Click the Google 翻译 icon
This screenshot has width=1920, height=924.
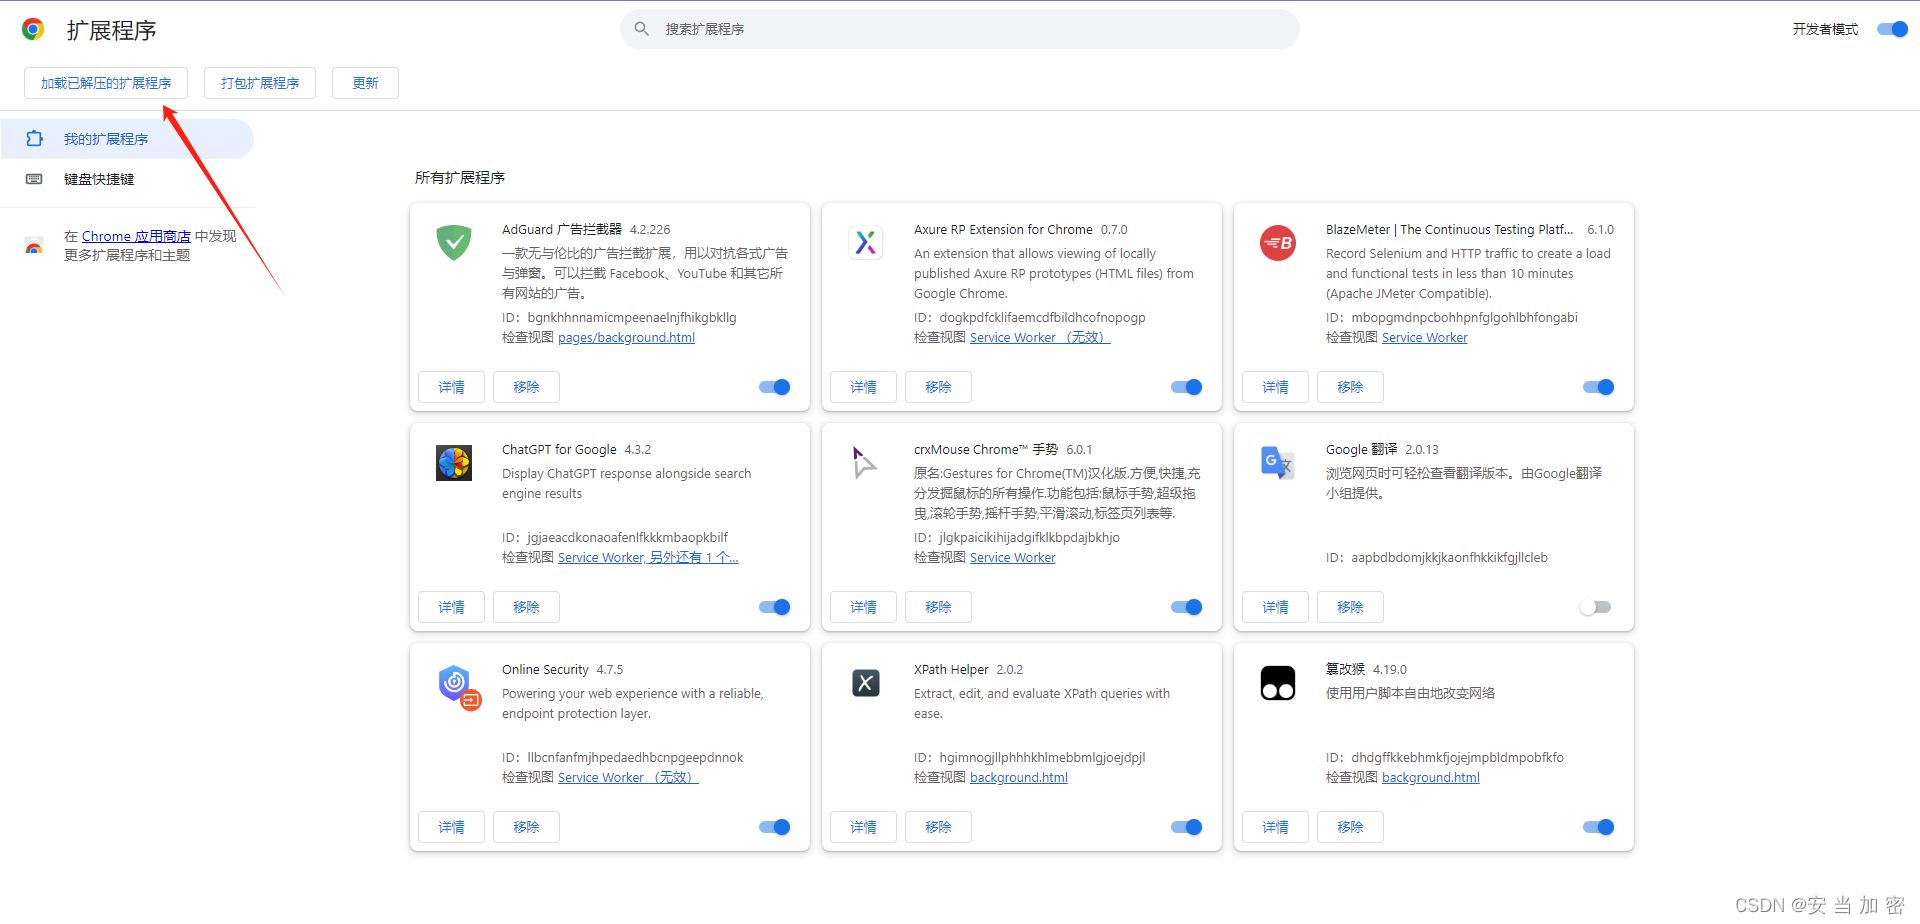click(1278, 462)
